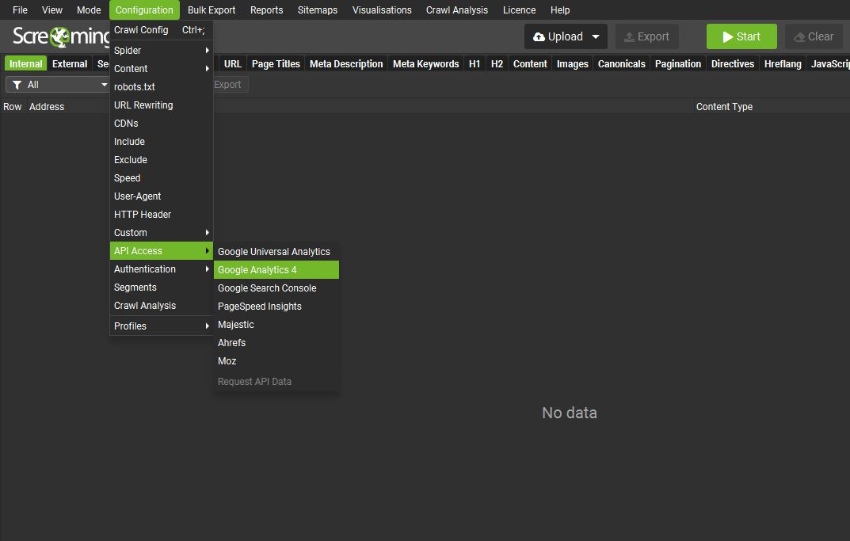Click the Start play icon

pyautogui.click(x=727, y=37)
